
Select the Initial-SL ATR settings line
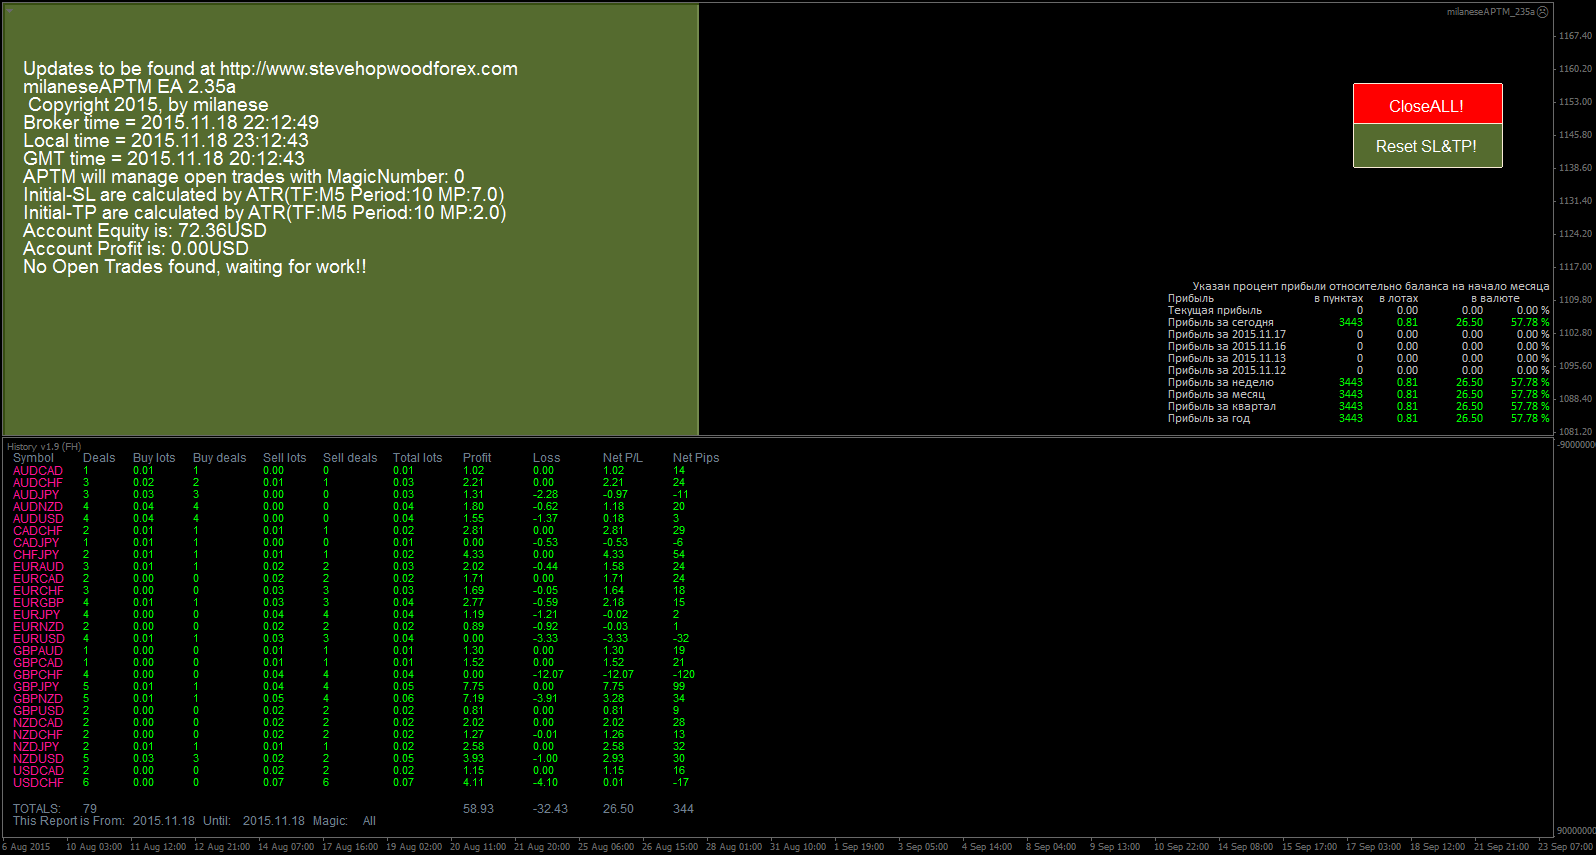(x=264, y=195)
